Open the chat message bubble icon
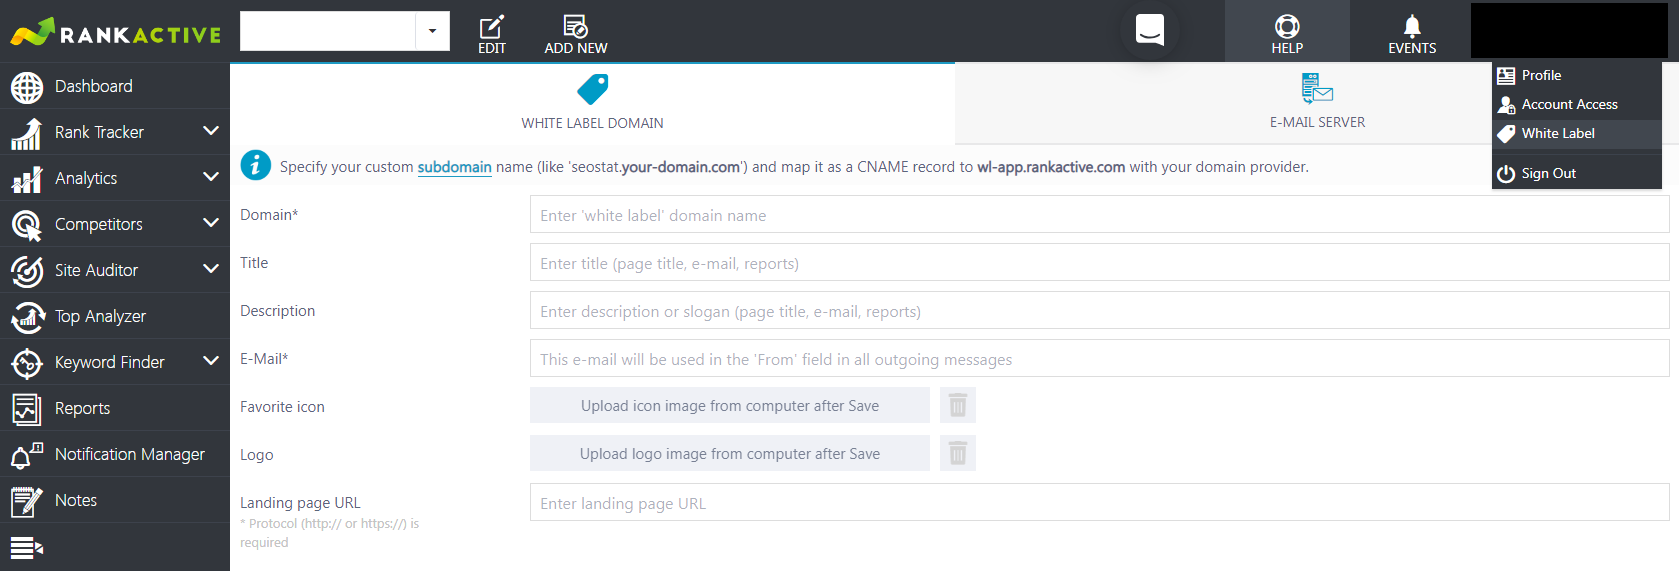The height and width of the screenshot is (571, 1679). 1150,30
